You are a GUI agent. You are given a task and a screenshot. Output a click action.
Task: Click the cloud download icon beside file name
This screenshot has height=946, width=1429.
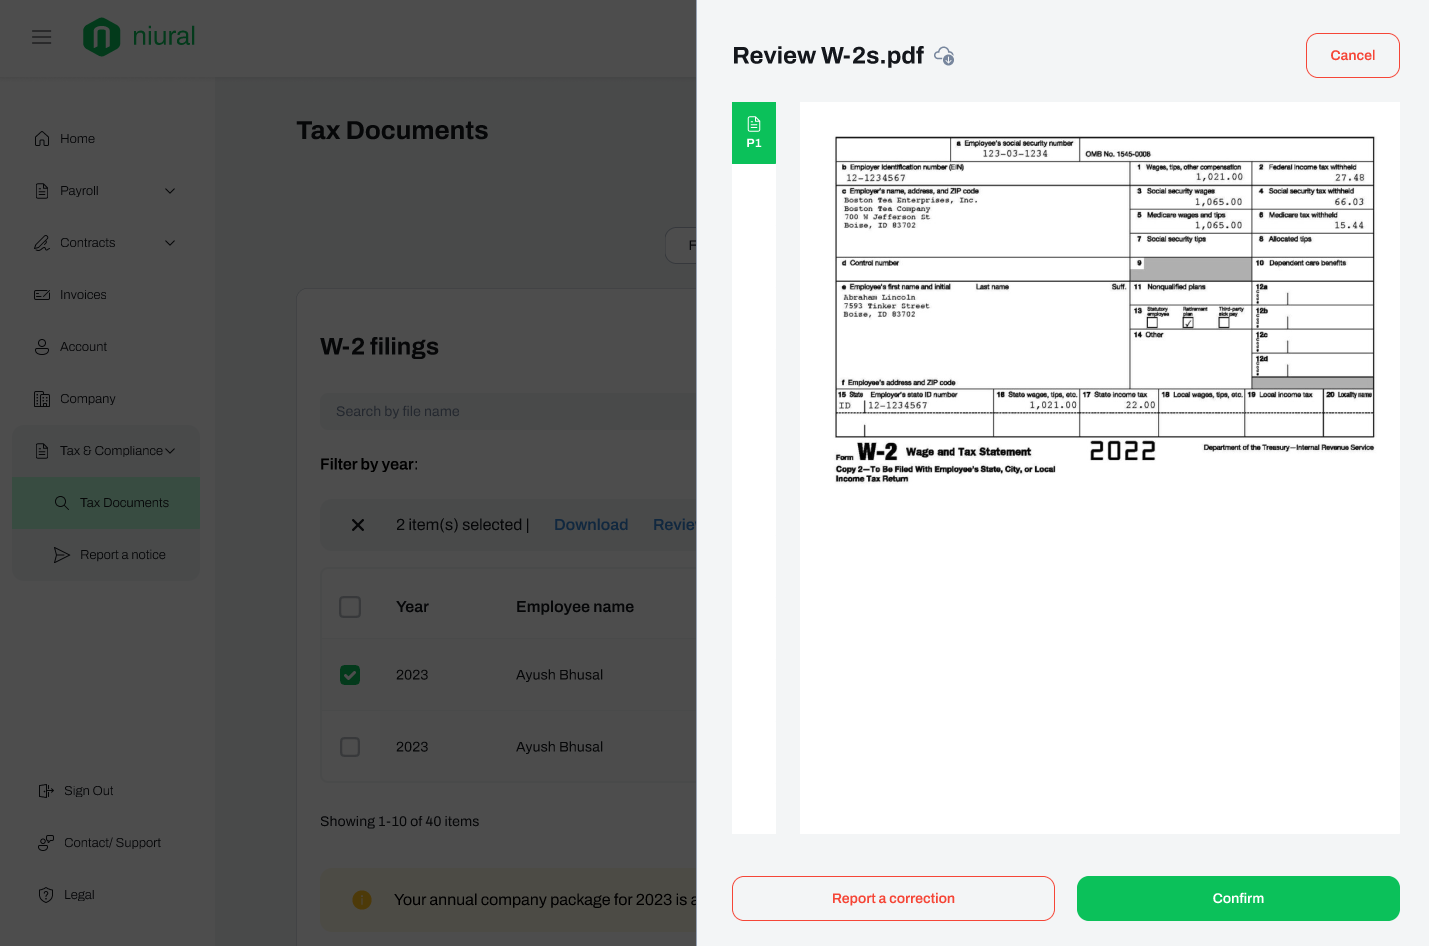(x=944, y=56)
